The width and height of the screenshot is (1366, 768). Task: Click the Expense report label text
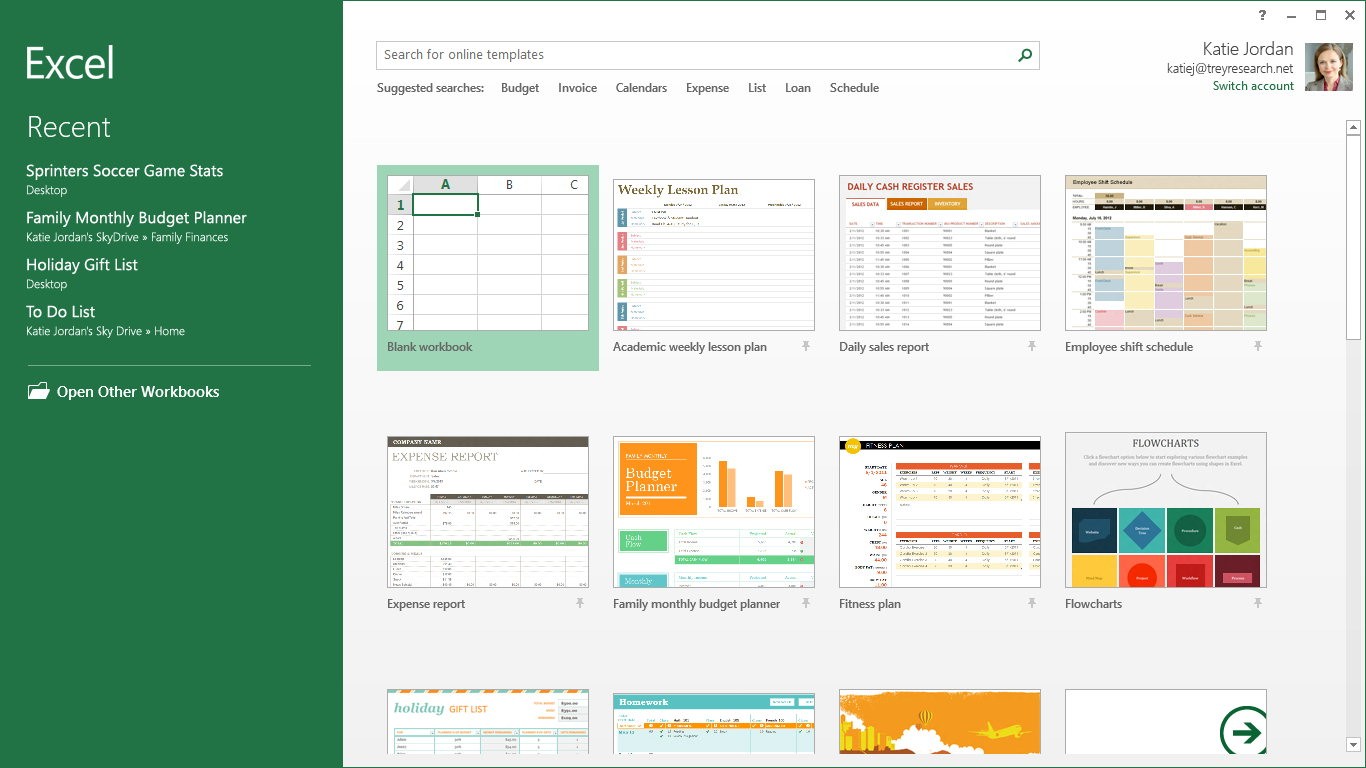pos(426,604)
